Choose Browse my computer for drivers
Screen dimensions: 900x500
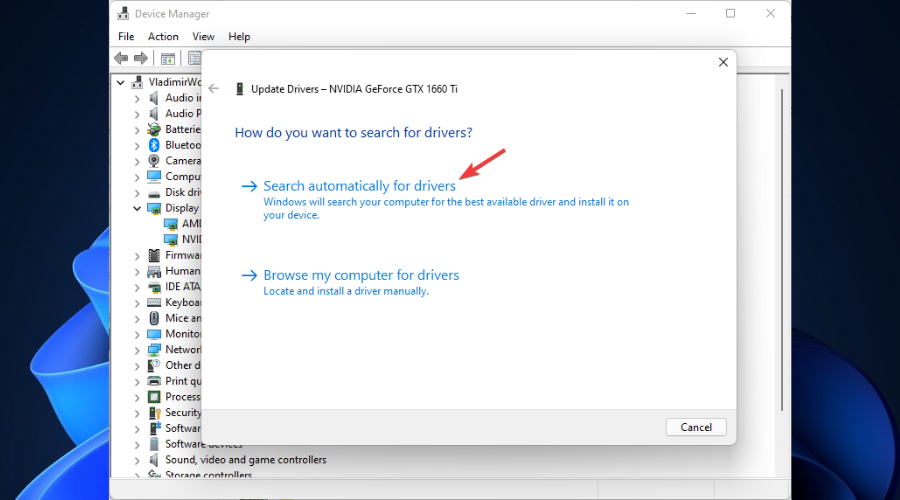361,275
